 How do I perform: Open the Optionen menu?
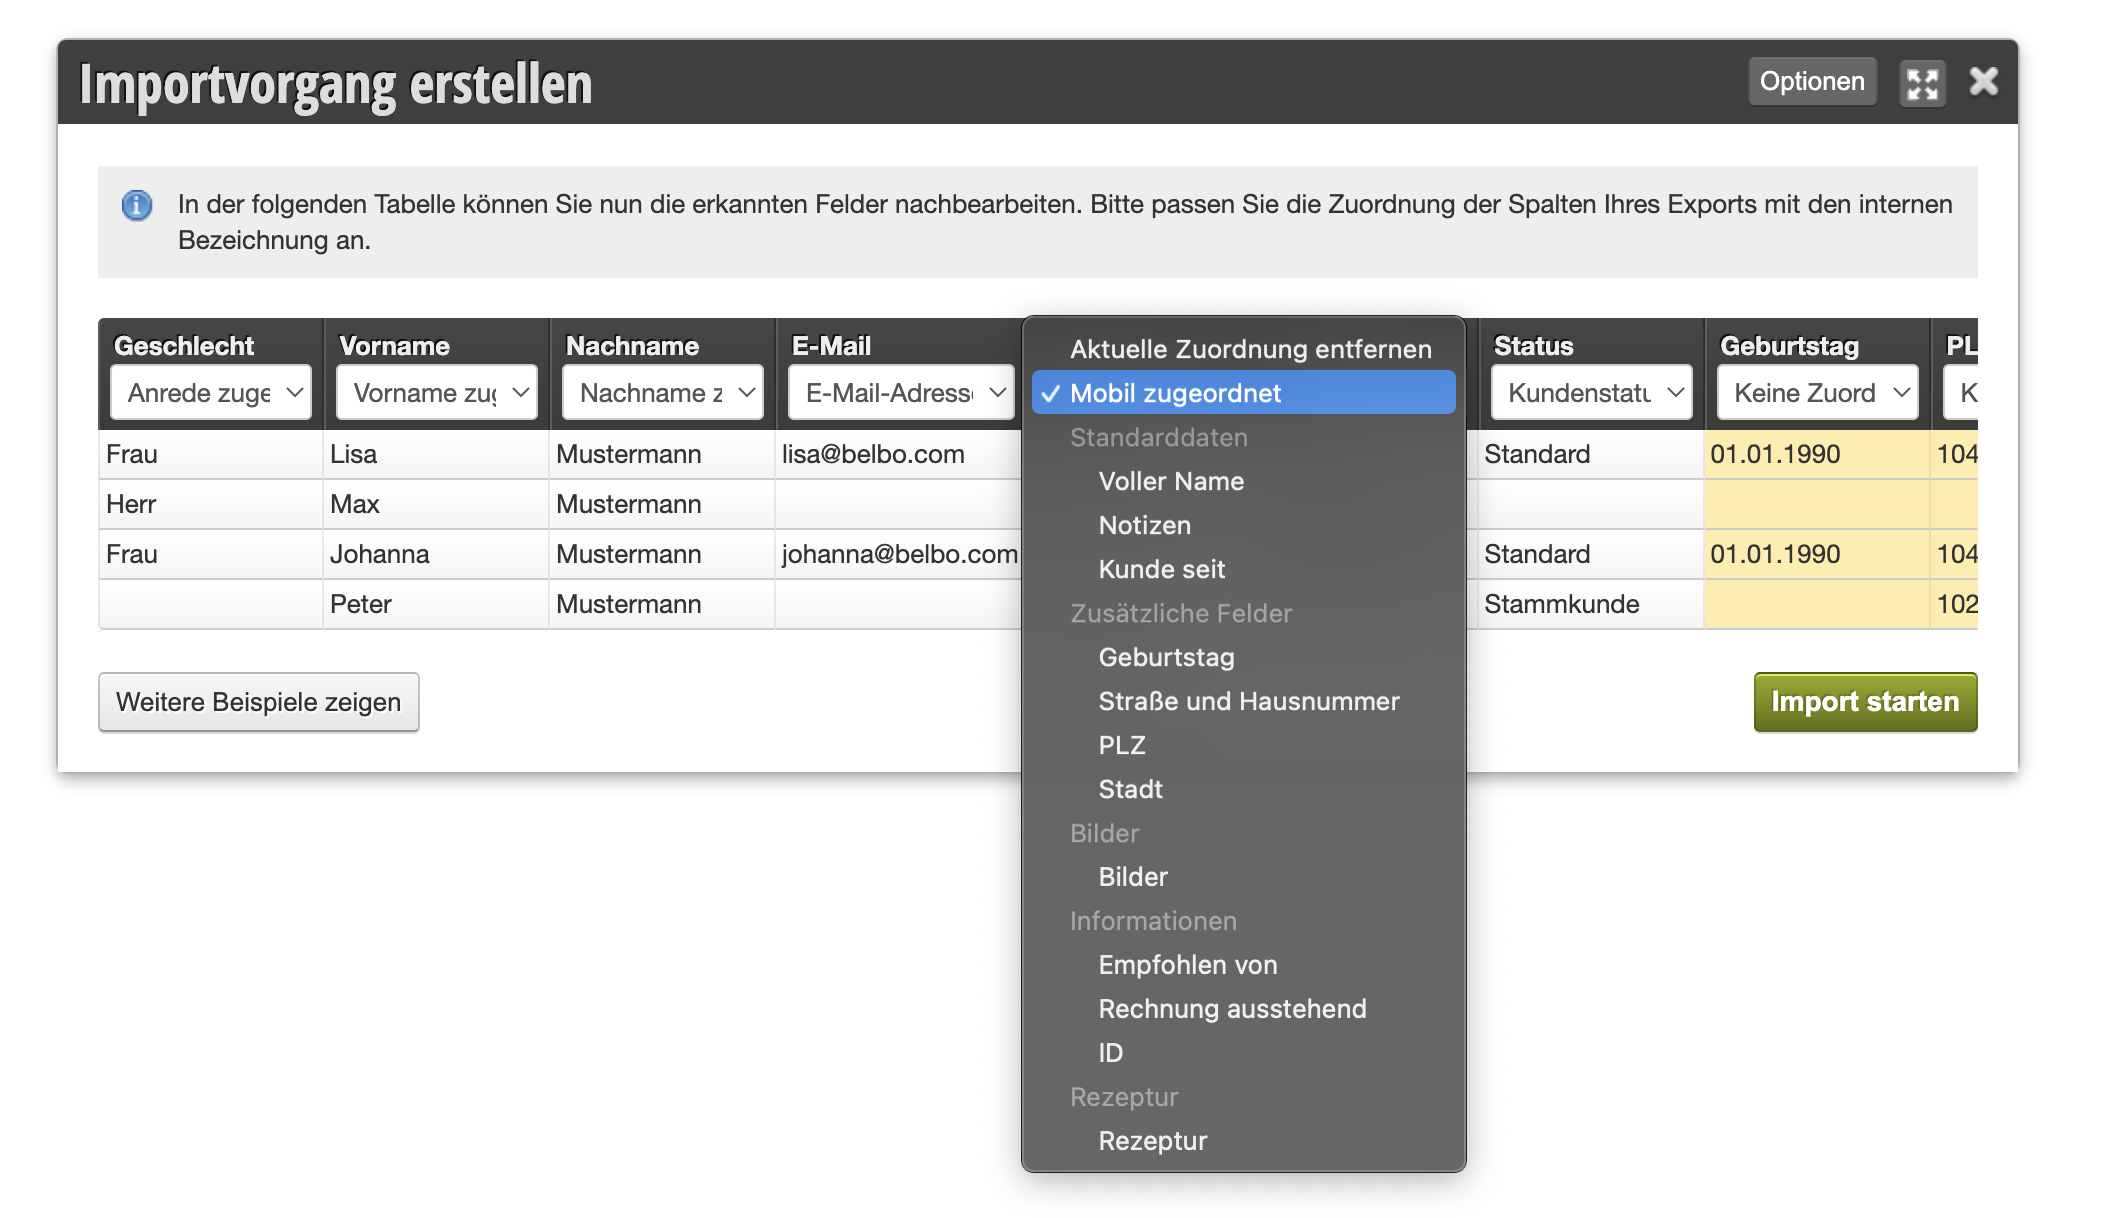(1812, 81)
